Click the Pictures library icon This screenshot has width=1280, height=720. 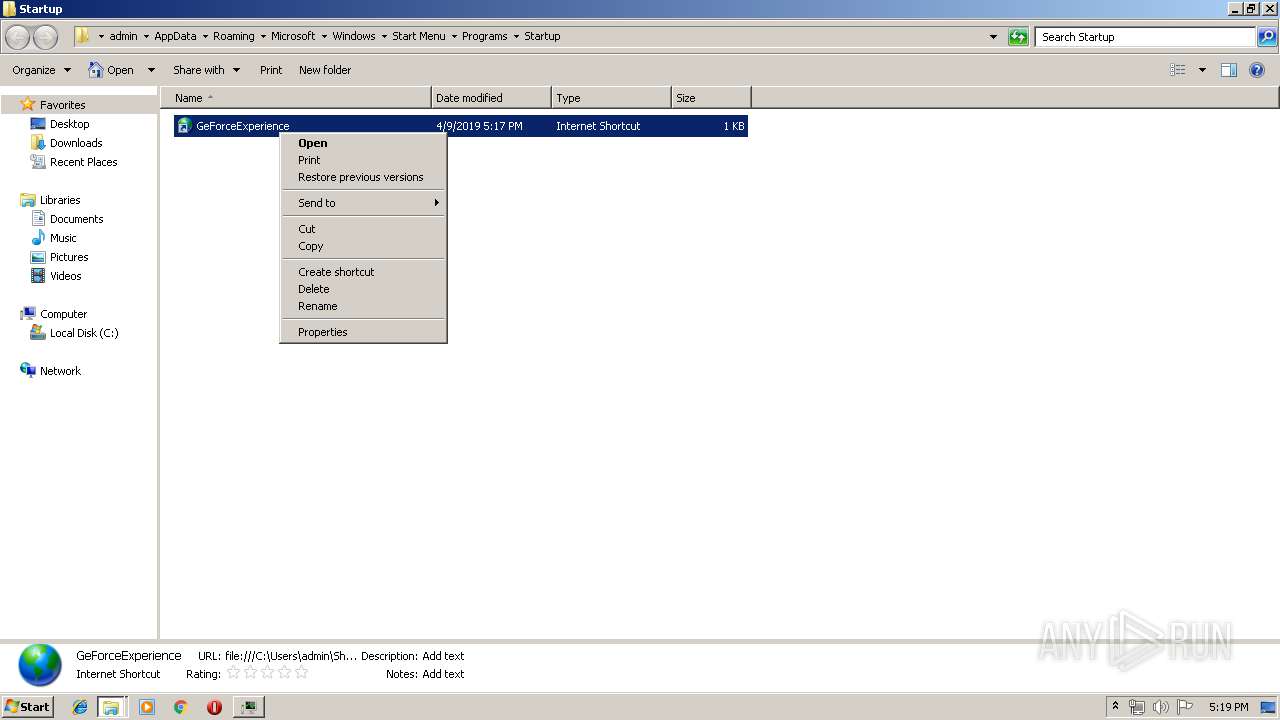coord(38,257)
